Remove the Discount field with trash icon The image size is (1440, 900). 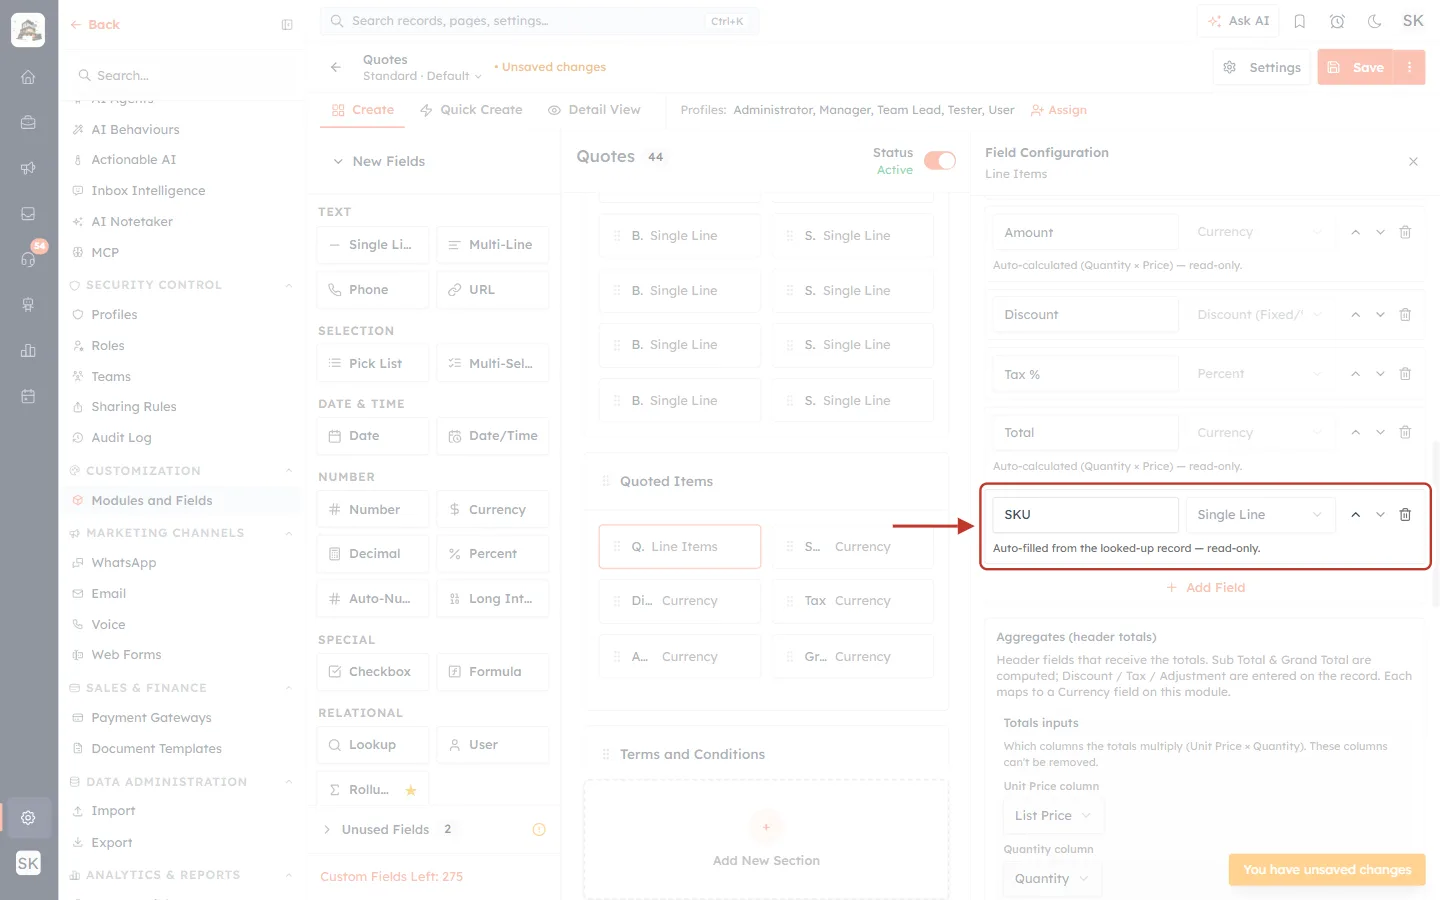click(x=1405, y=315)
